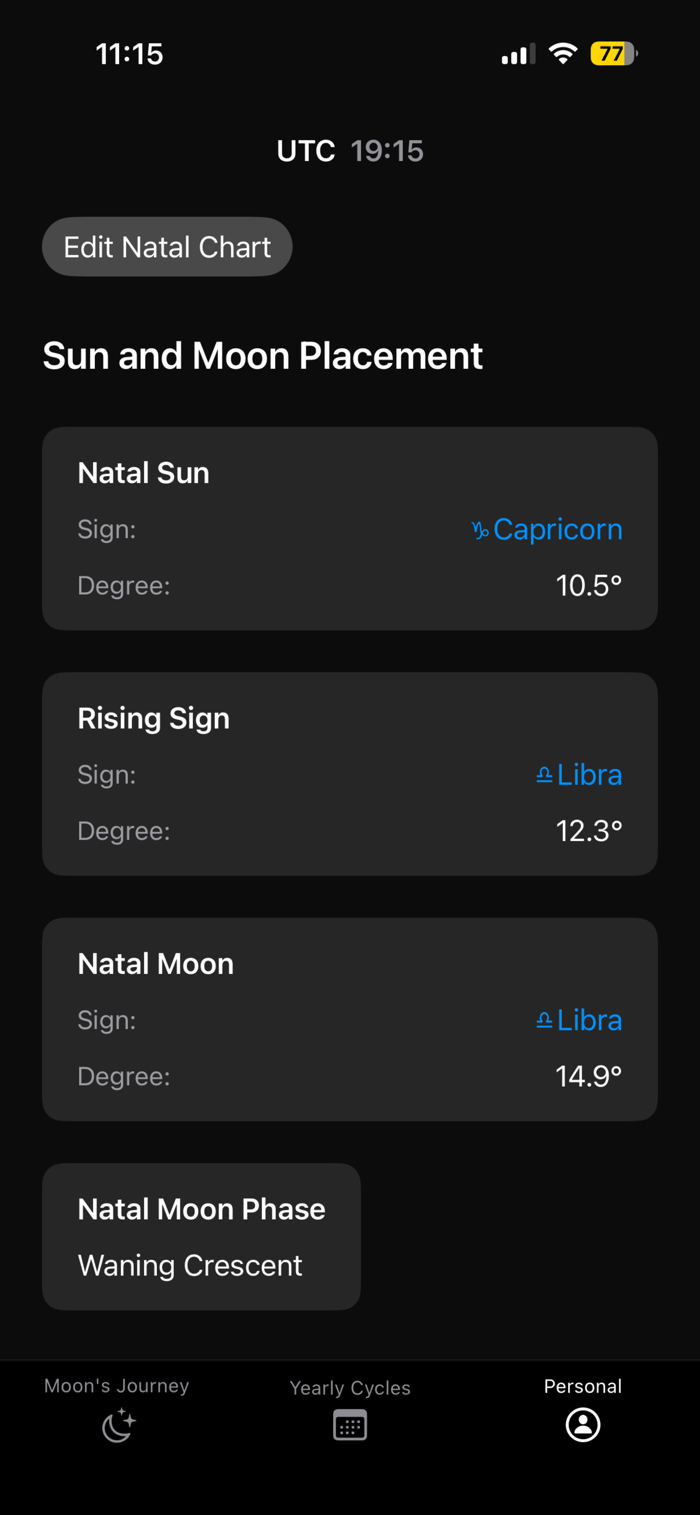The width and height of the screenshot is (700, 1515).
Task: Tap the crescent moon icon
Action: click(x=119, y=1425)
